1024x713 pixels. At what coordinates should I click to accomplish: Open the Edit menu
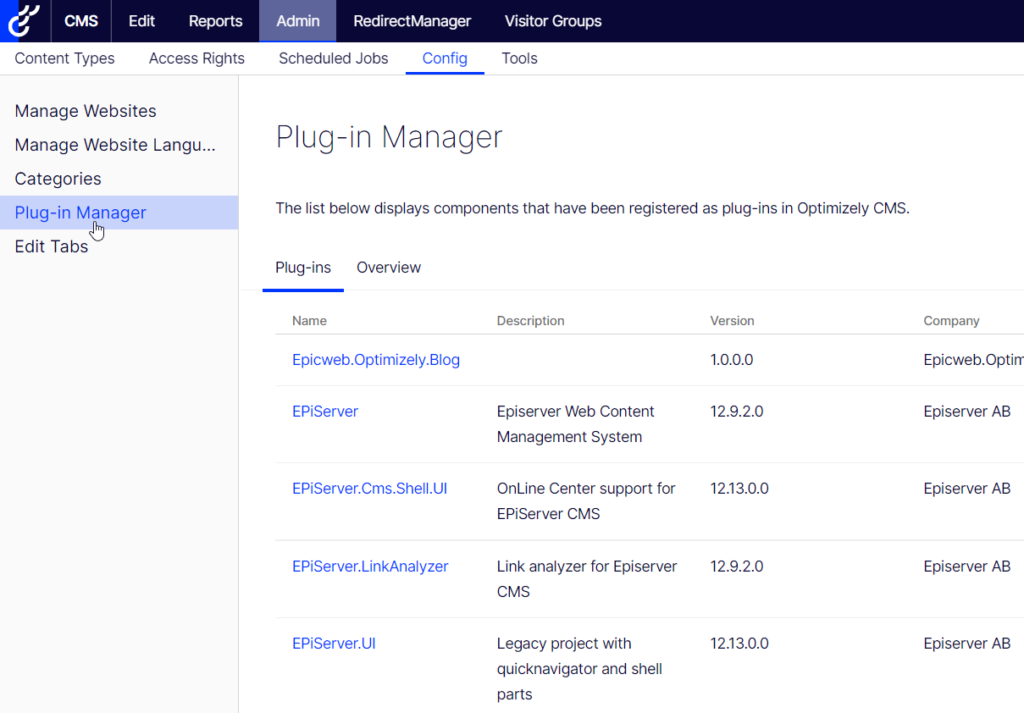(x=141, y=21)
